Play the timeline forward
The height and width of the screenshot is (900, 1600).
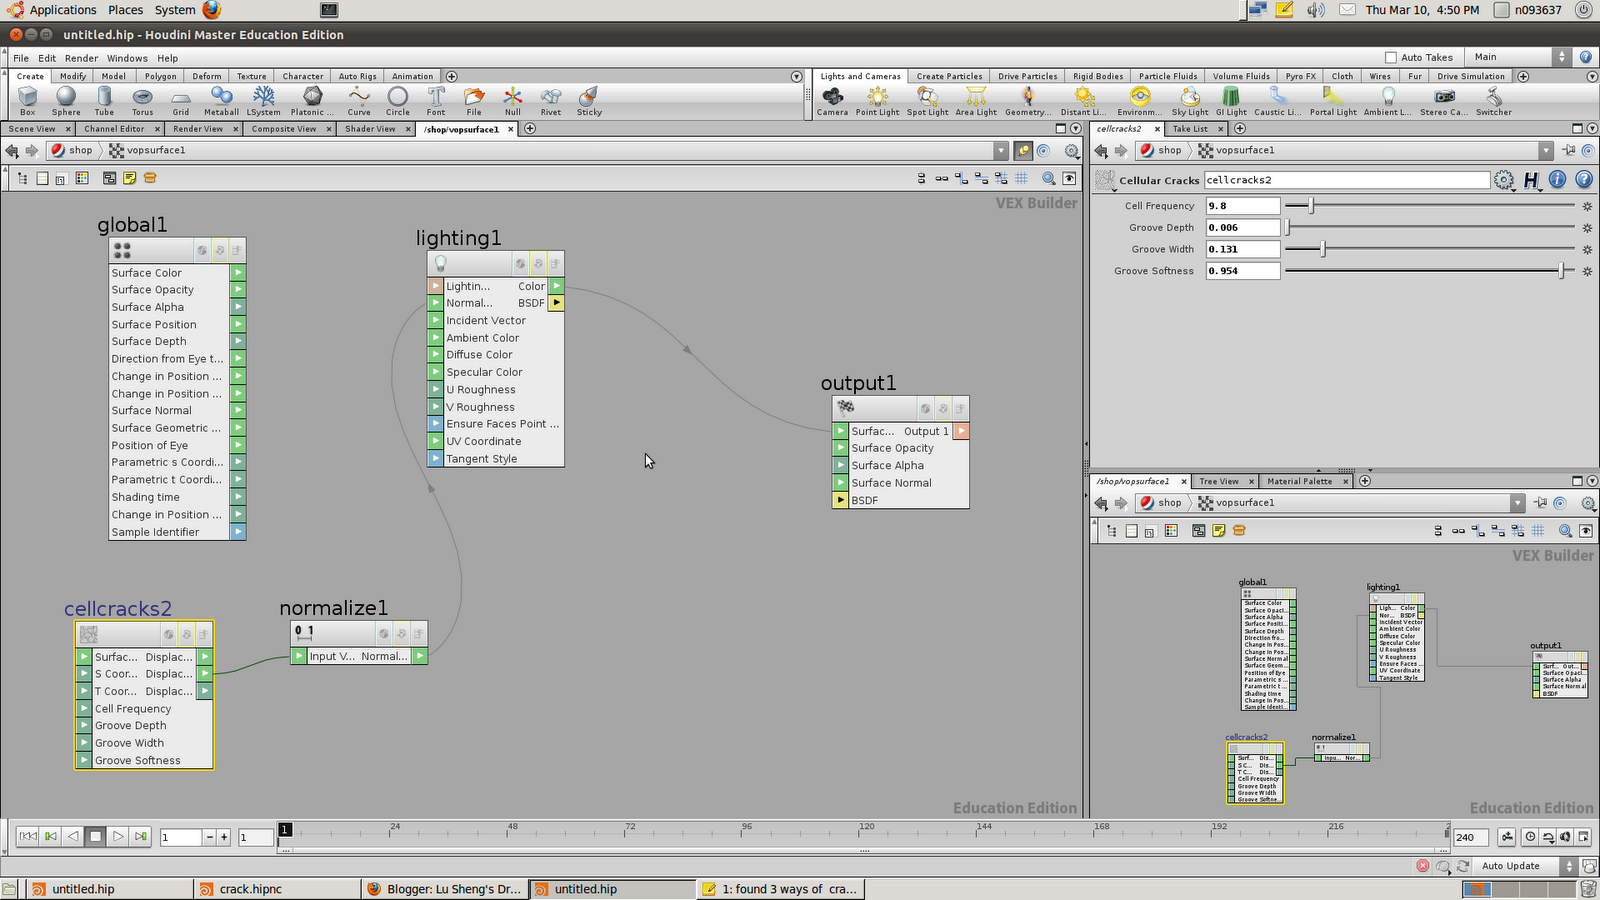(118, 837)
